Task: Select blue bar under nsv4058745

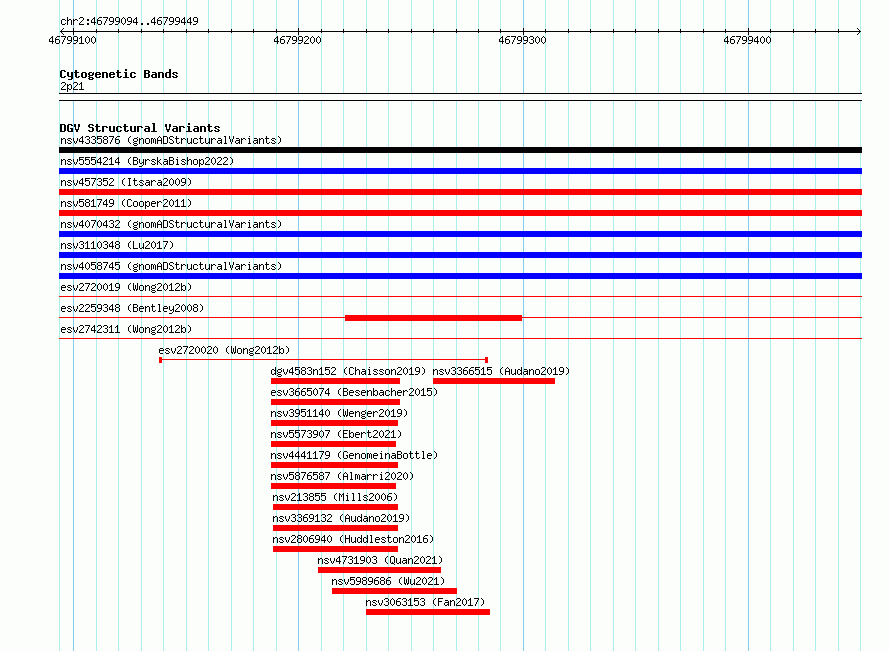Action: [x=460, y=276]
